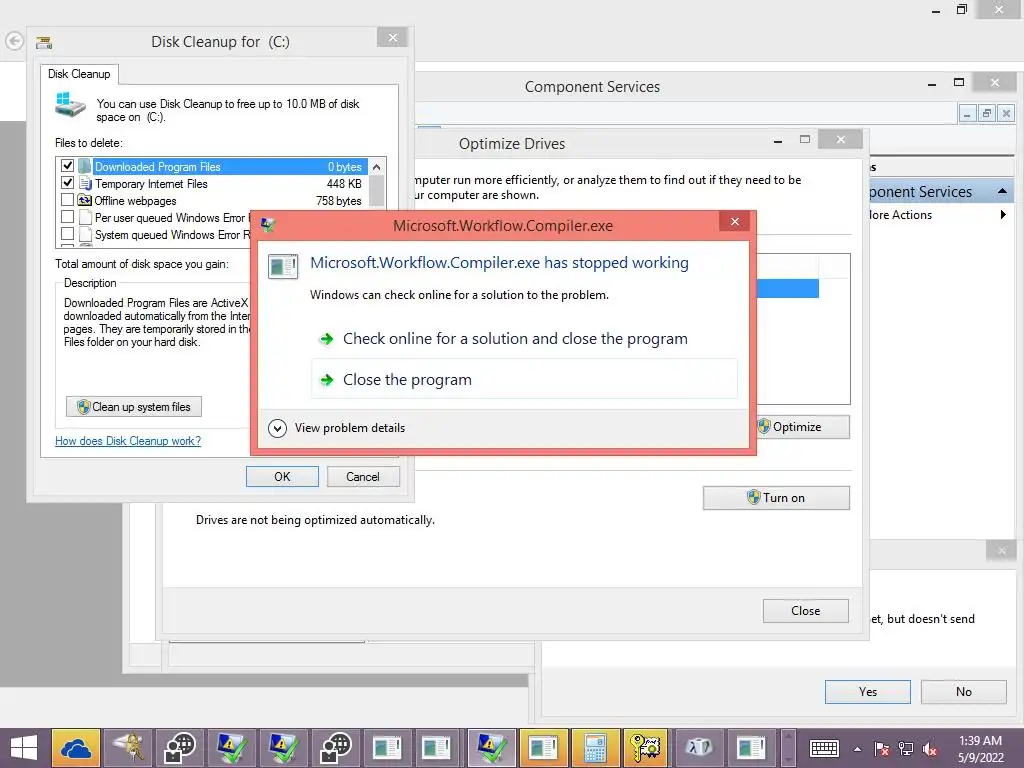Uncheck the Temporary Internet Files checkbox

(67, 183)
